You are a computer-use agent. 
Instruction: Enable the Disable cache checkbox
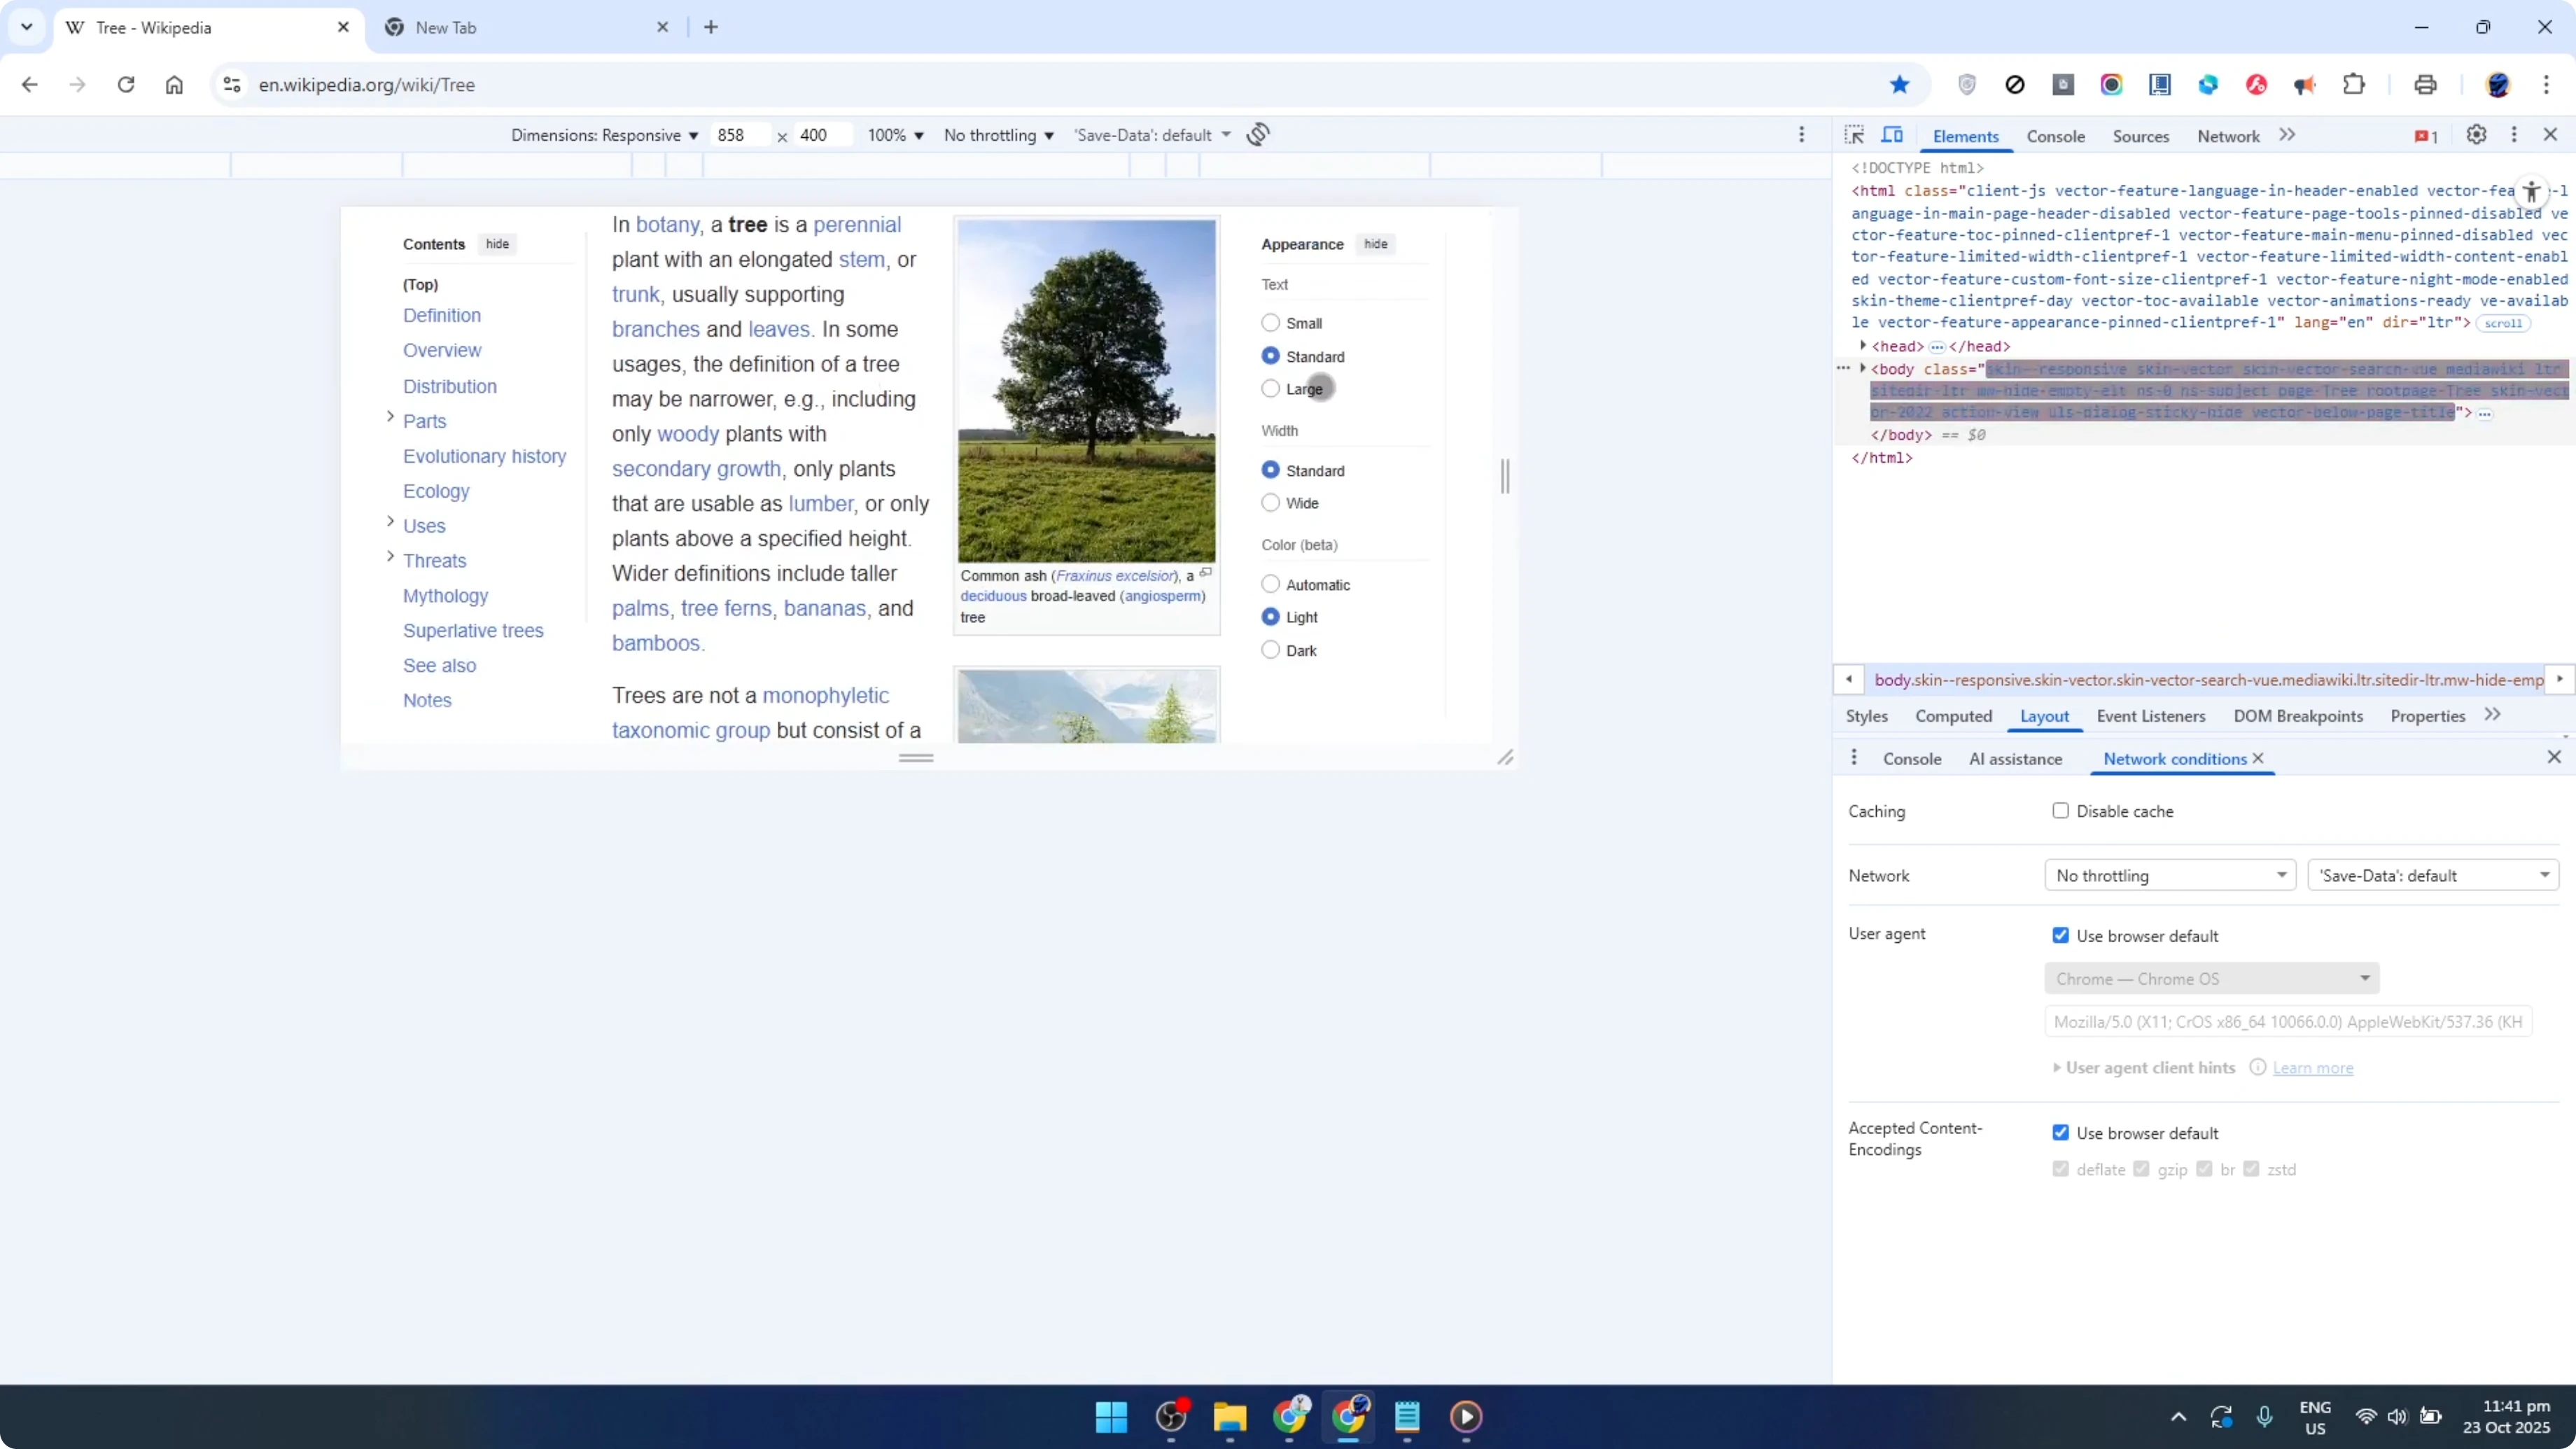[x=2060, y=810]
